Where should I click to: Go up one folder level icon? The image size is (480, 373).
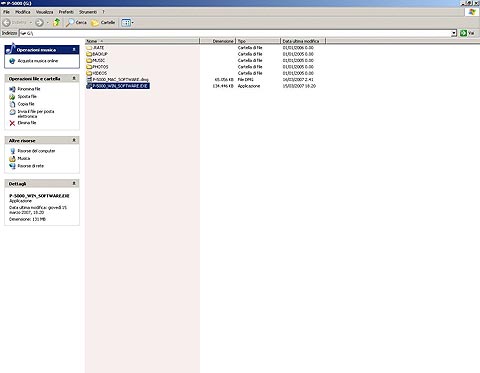(57, 22)
